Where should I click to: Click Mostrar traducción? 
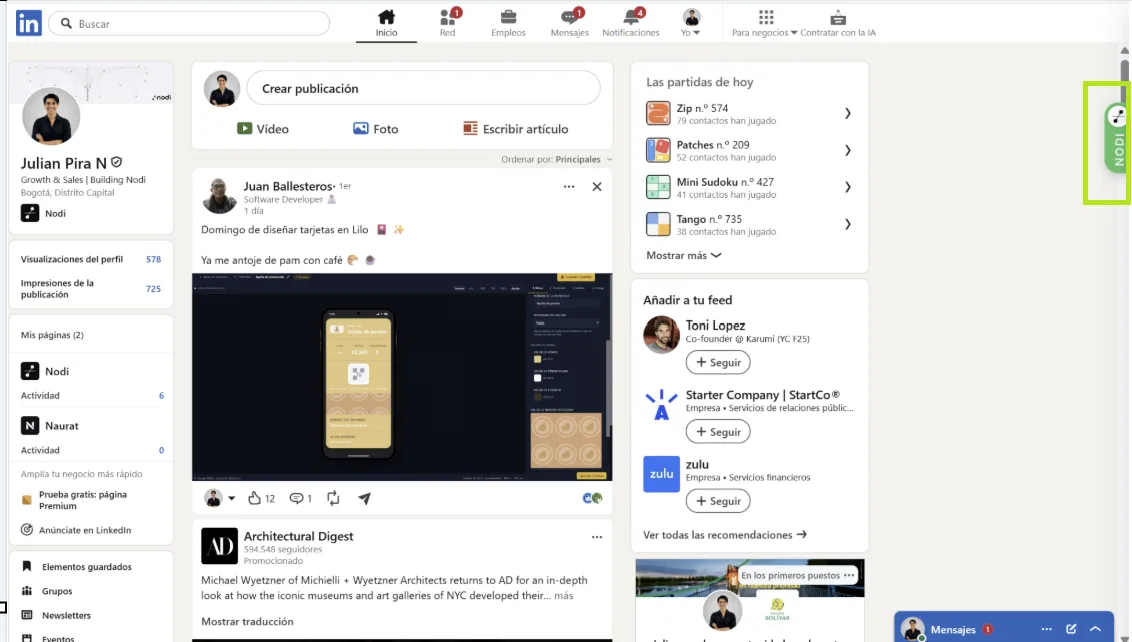click(247, 621)
